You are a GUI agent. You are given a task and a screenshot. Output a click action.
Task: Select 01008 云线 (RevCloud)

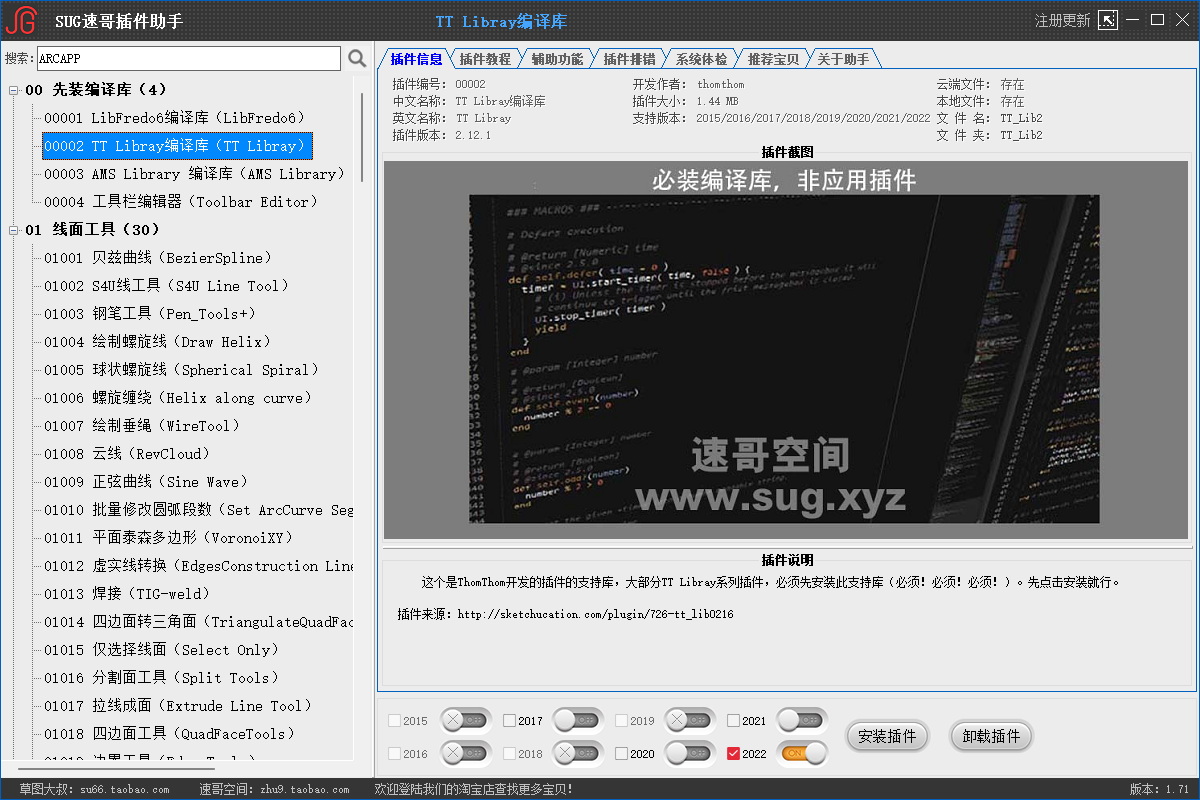tap(127, 454)
